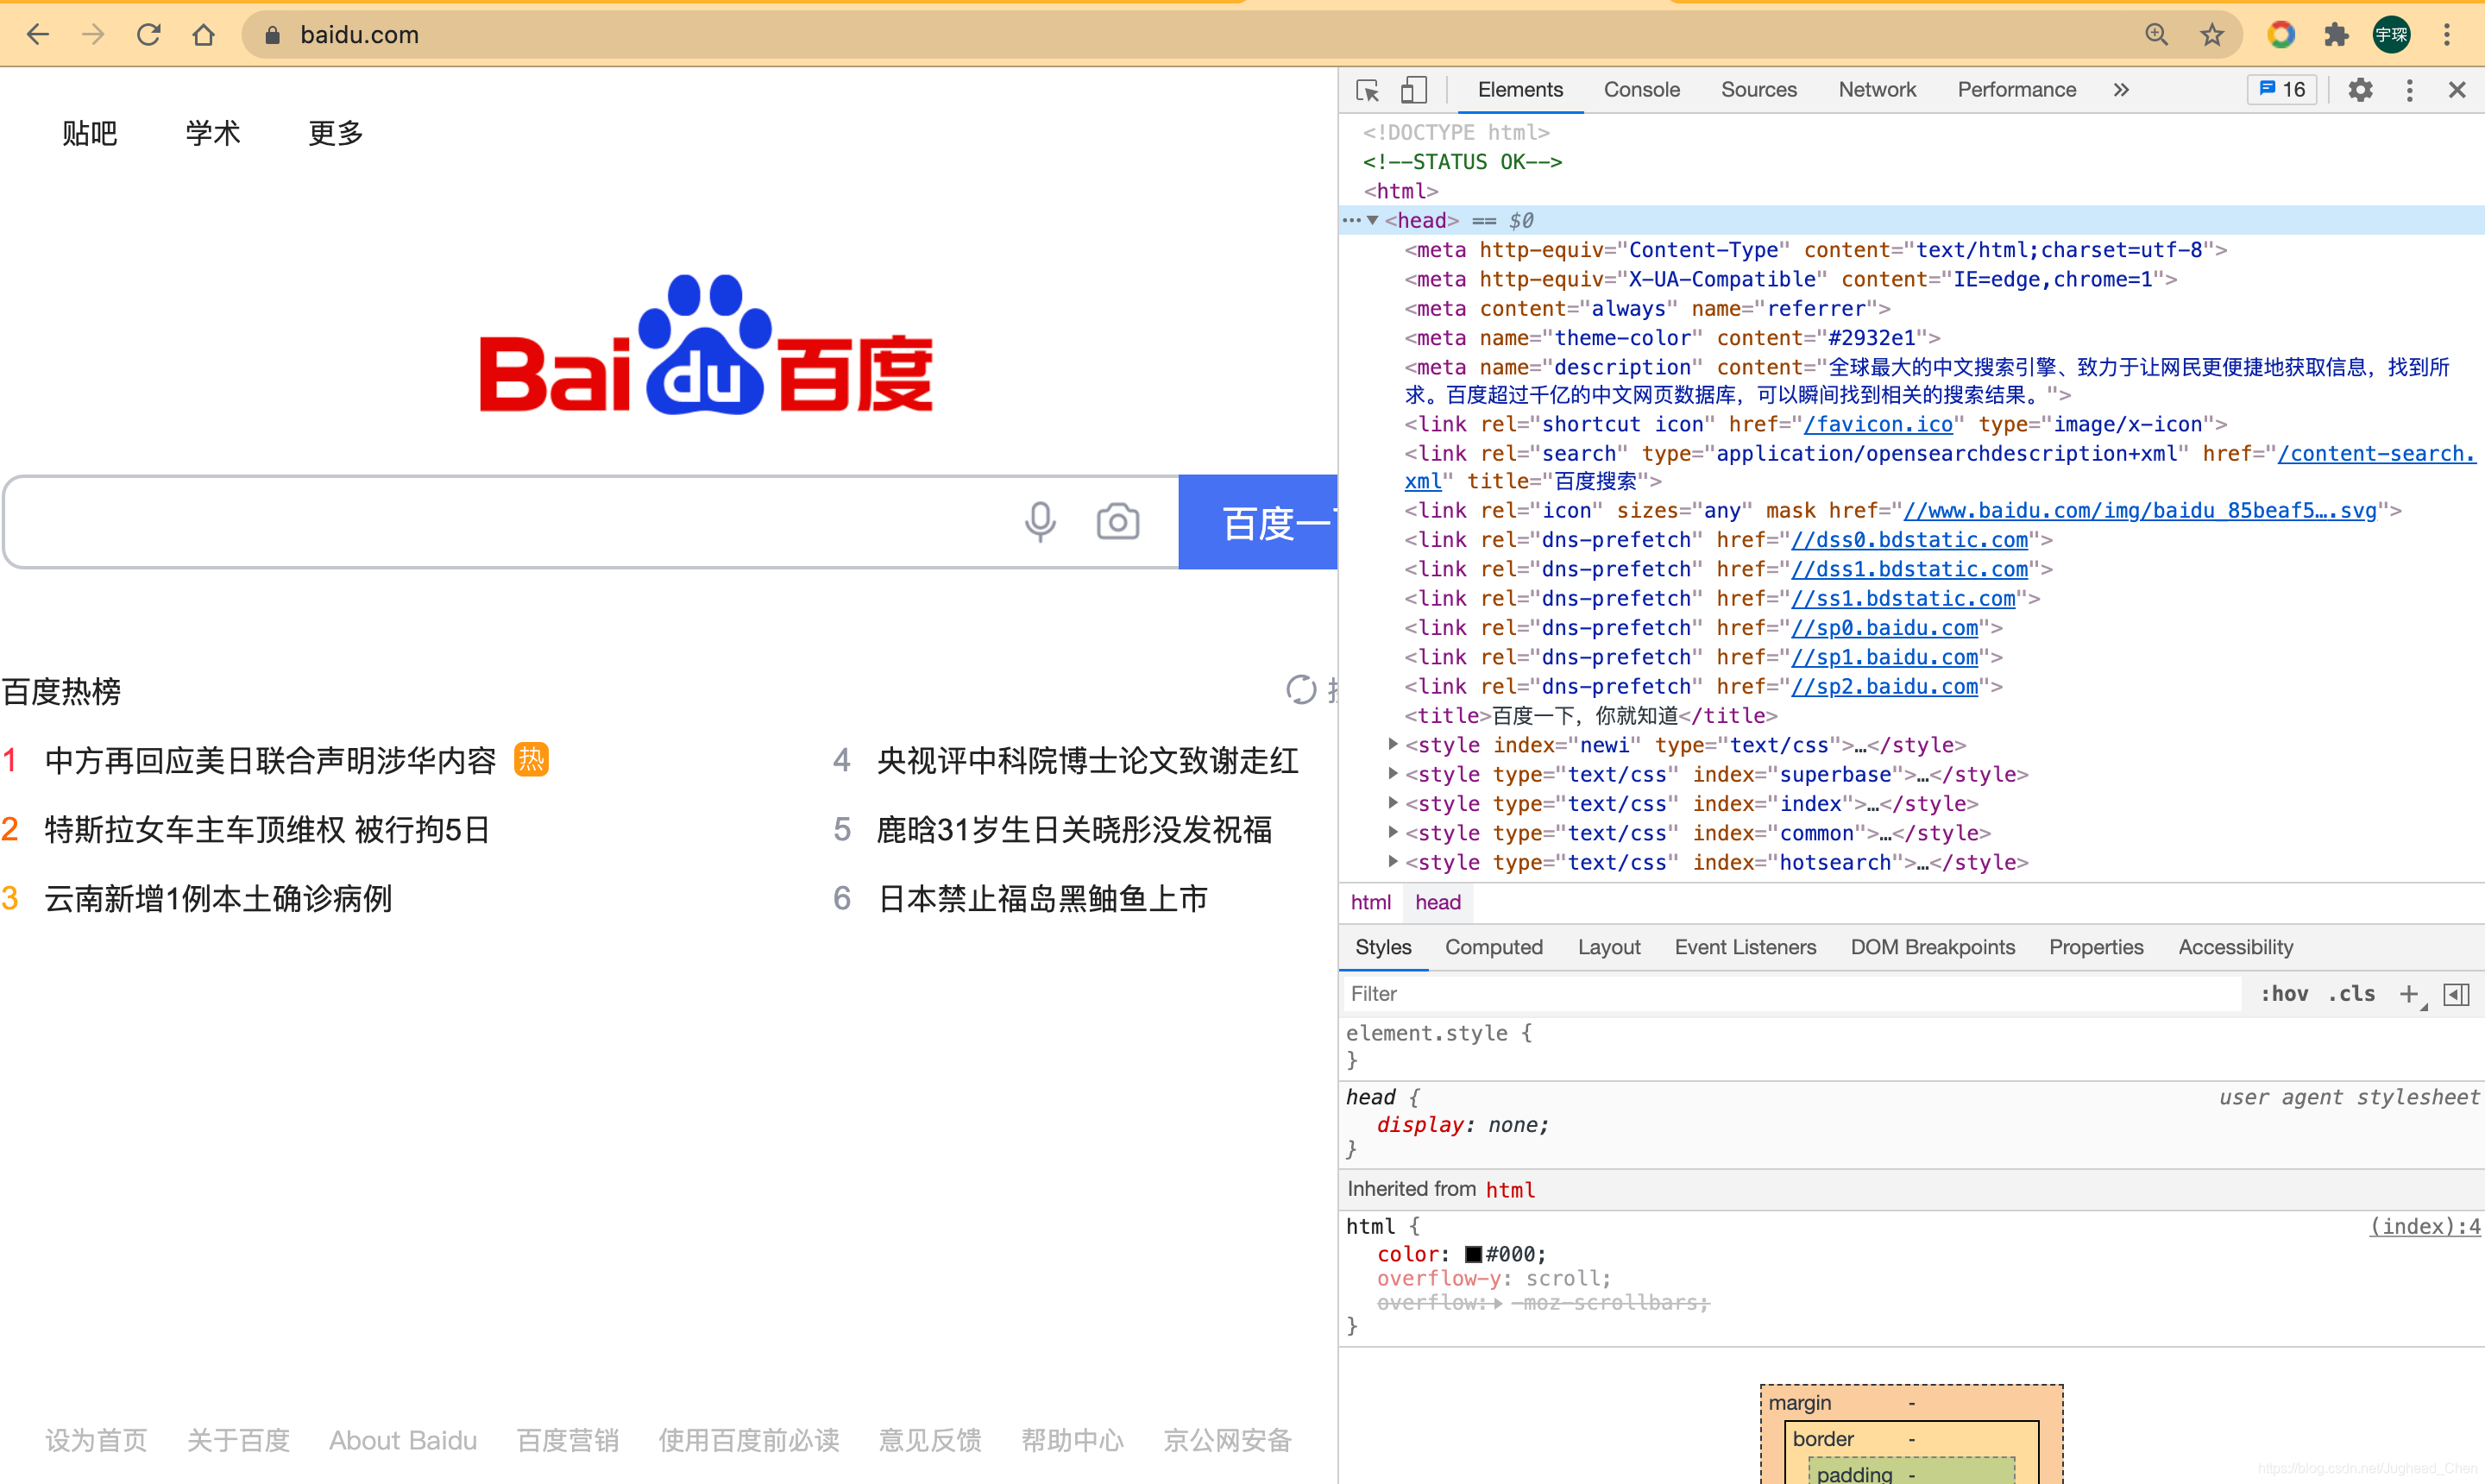This screenshot has height=1484, width=2485.
Task: Open the Extensions puzzle piece menu
Action: tap(2336, 35)
